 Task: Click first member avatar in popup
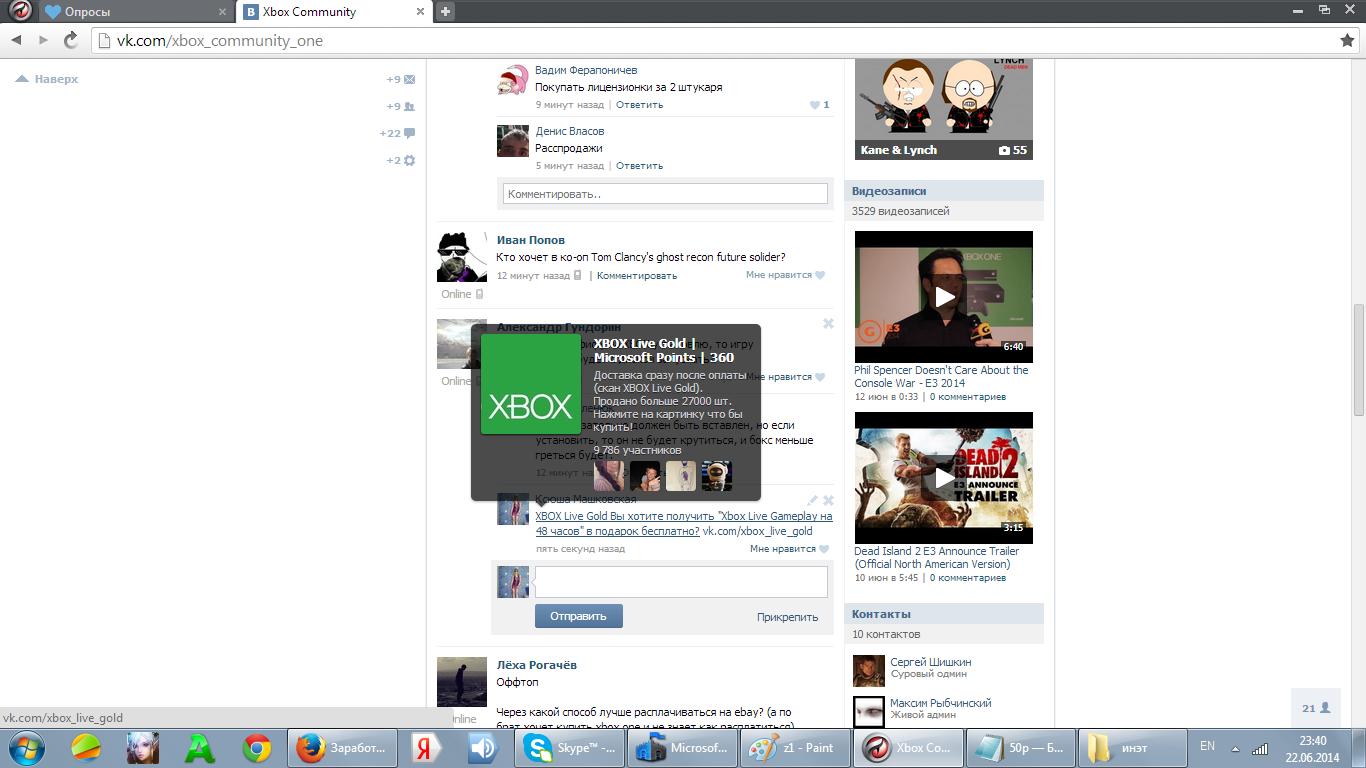pyautogui.click(x=609, y=476)
